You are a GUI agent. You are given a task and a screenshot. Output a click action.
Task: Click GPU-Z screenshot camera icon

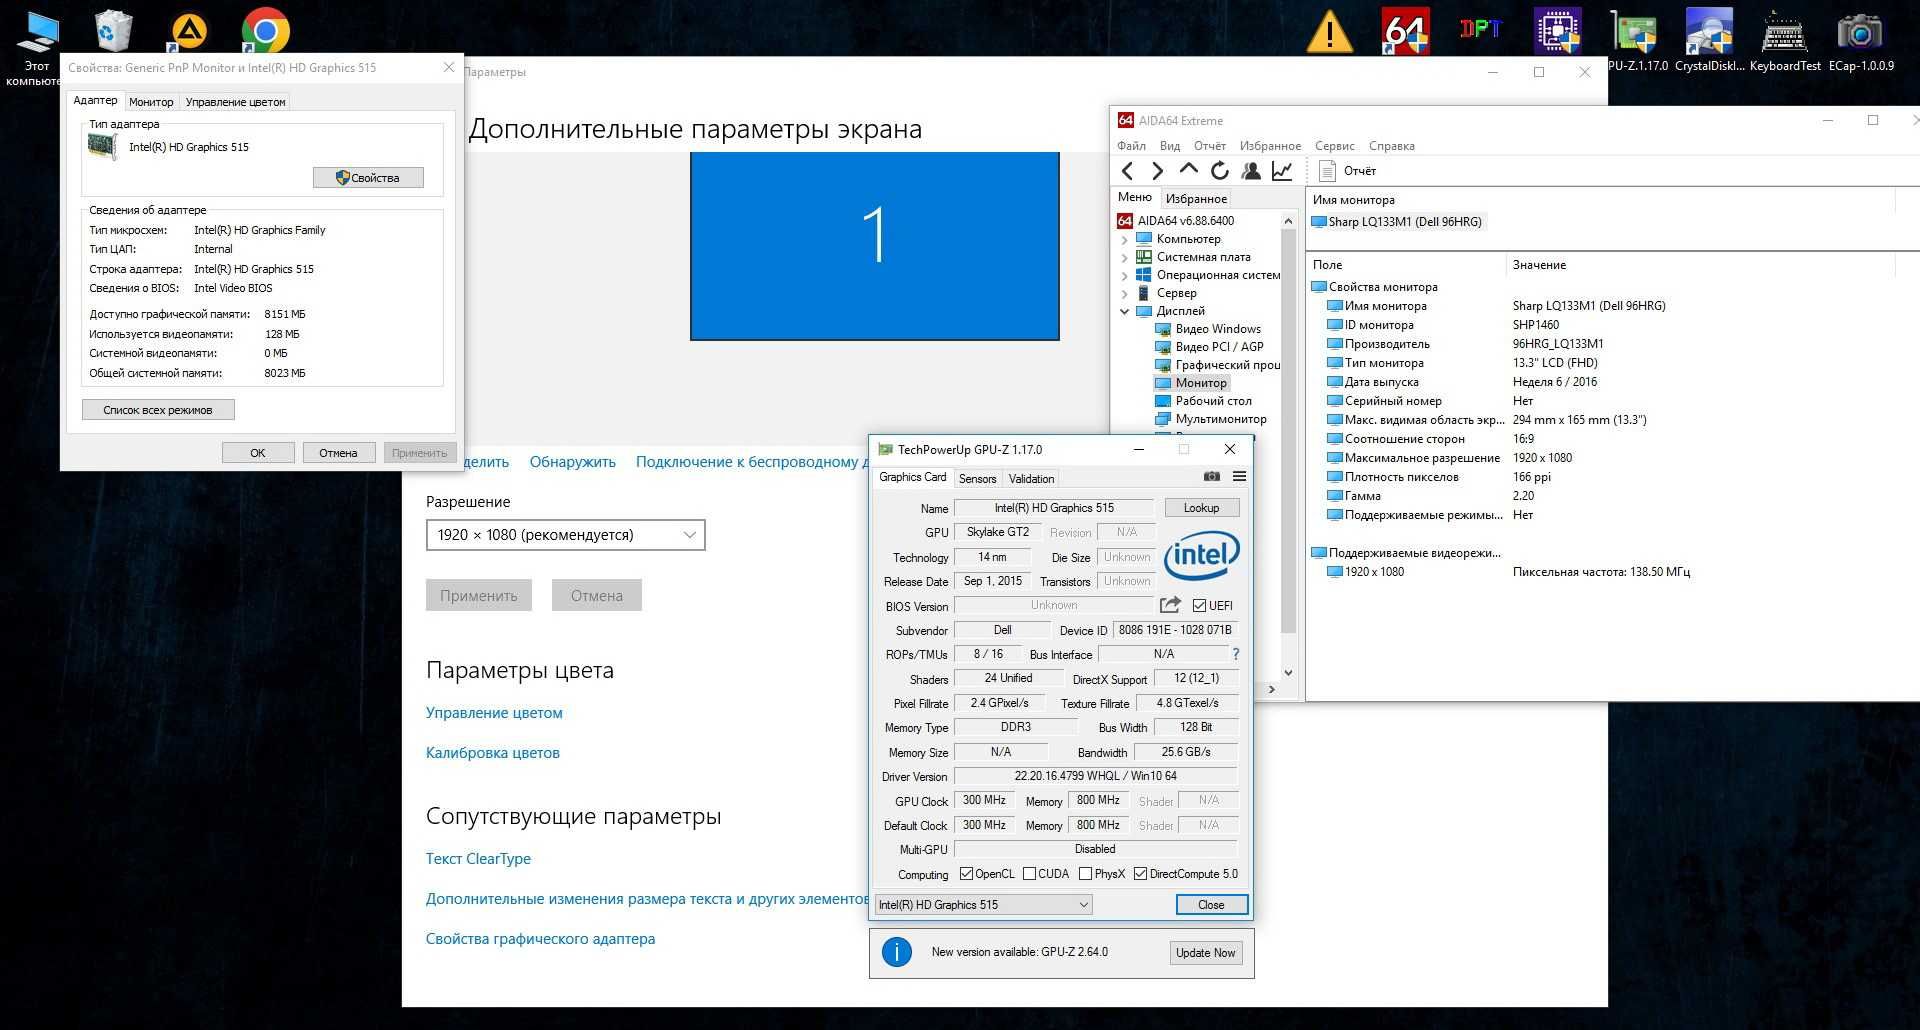click(x=1211, y=477)
